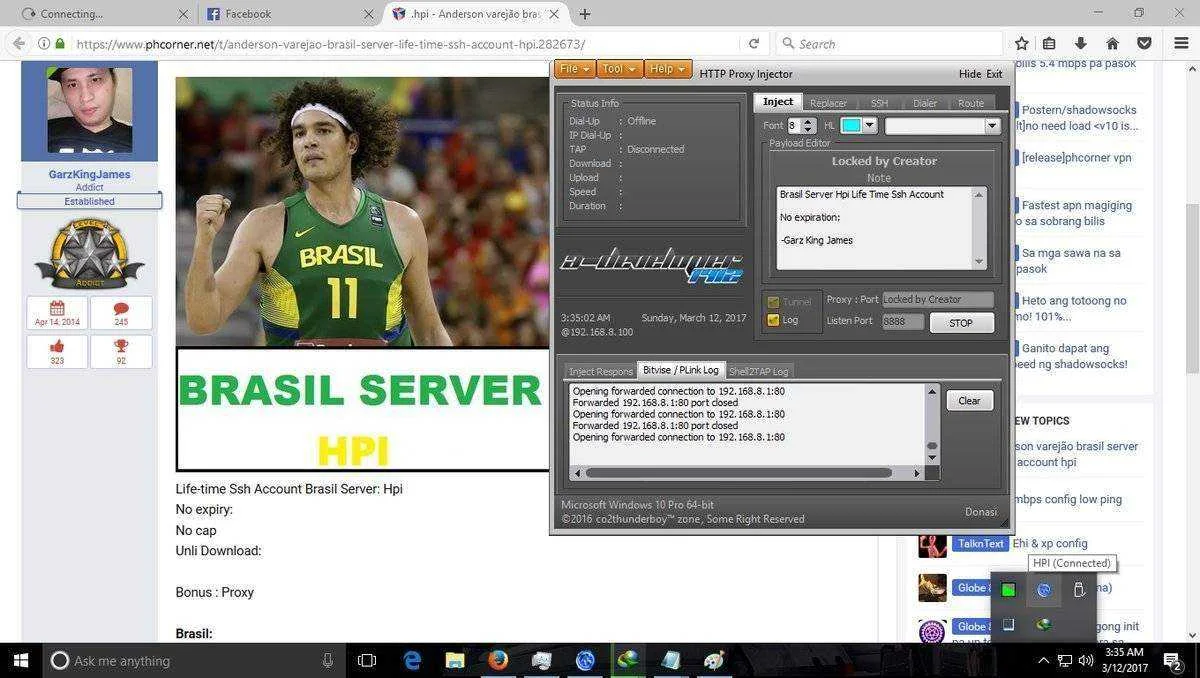This screenshot has width=1200, height=678.
Task: Switch to the Inject tab
Action: tap(778, 102)
